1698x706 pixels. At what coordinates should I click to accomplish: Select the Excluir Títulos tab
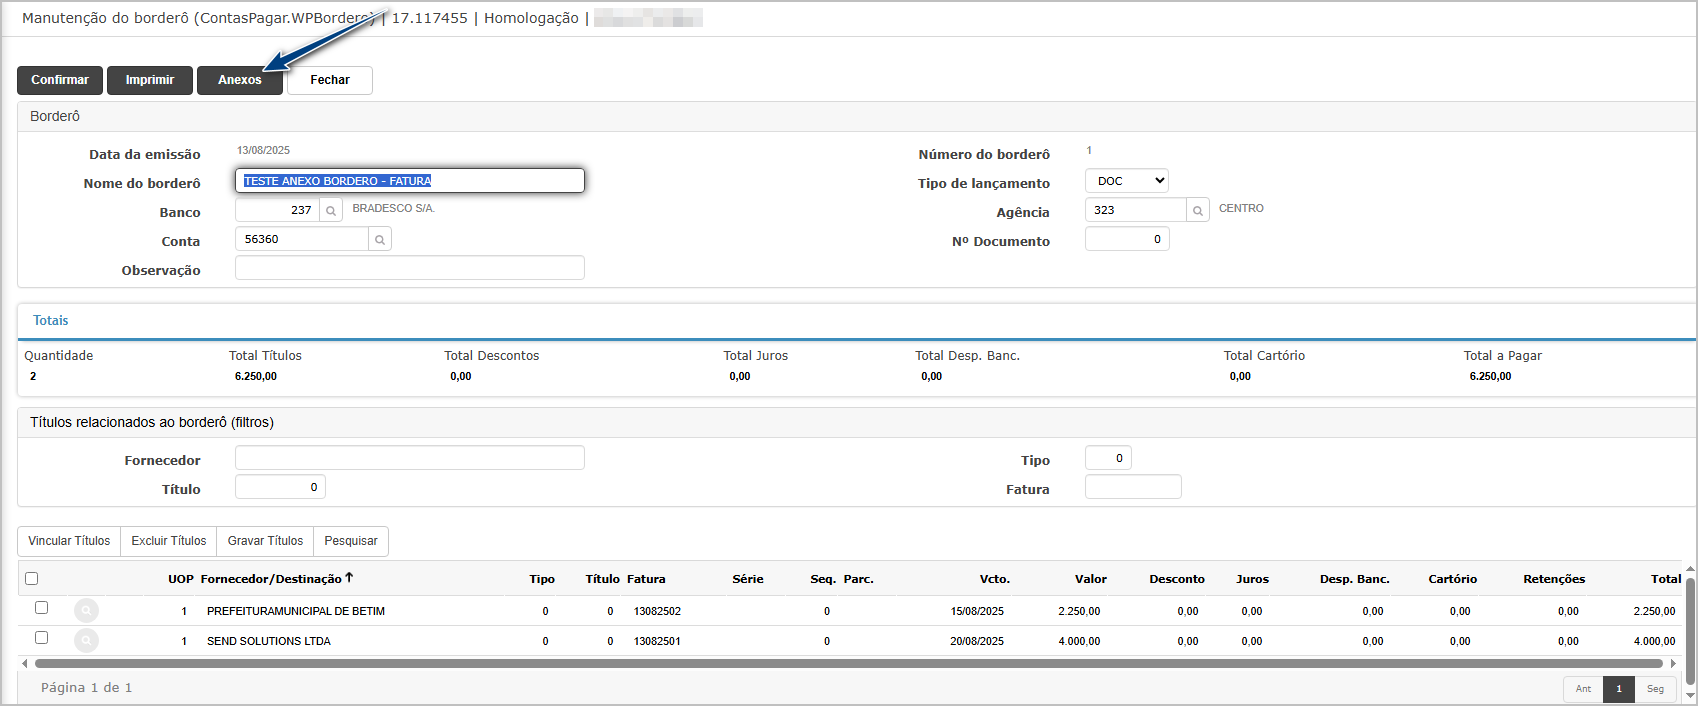pos(169,541)
